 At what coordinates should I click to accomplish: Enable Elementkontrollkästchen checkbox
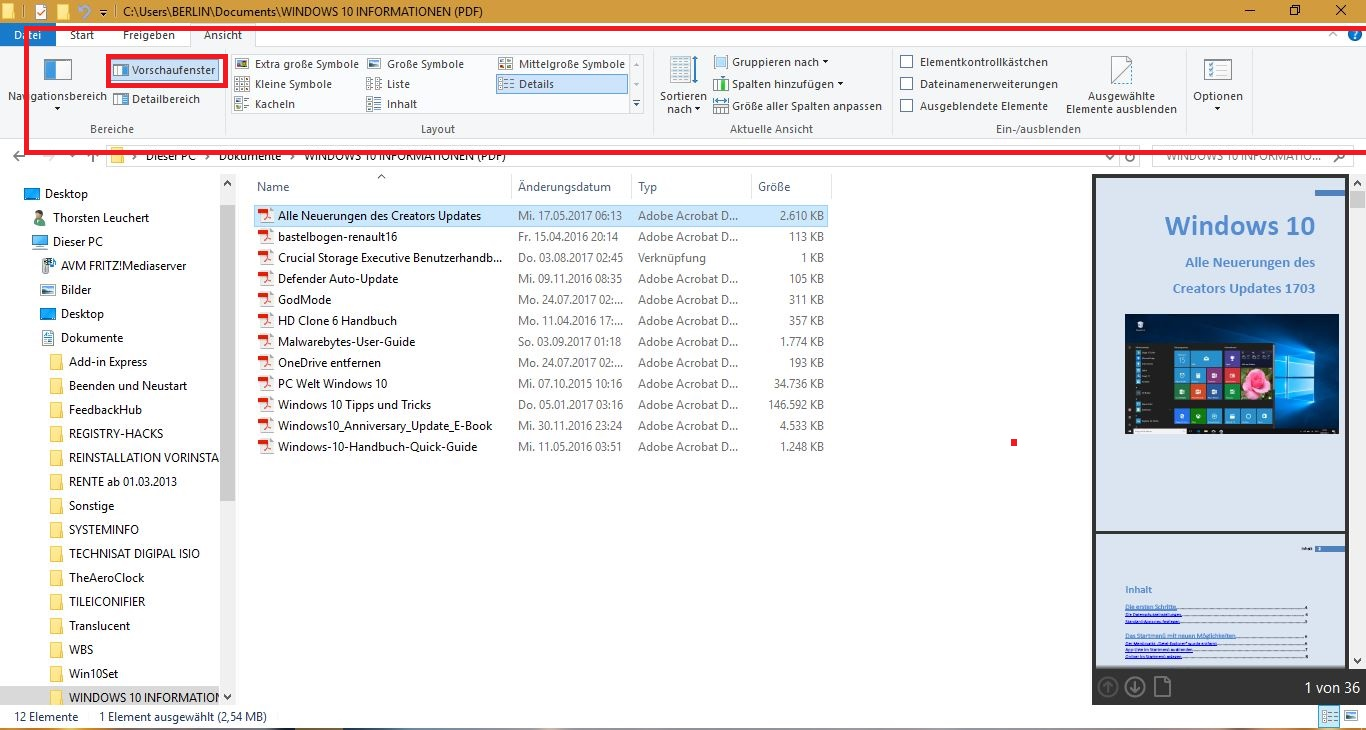907,62
